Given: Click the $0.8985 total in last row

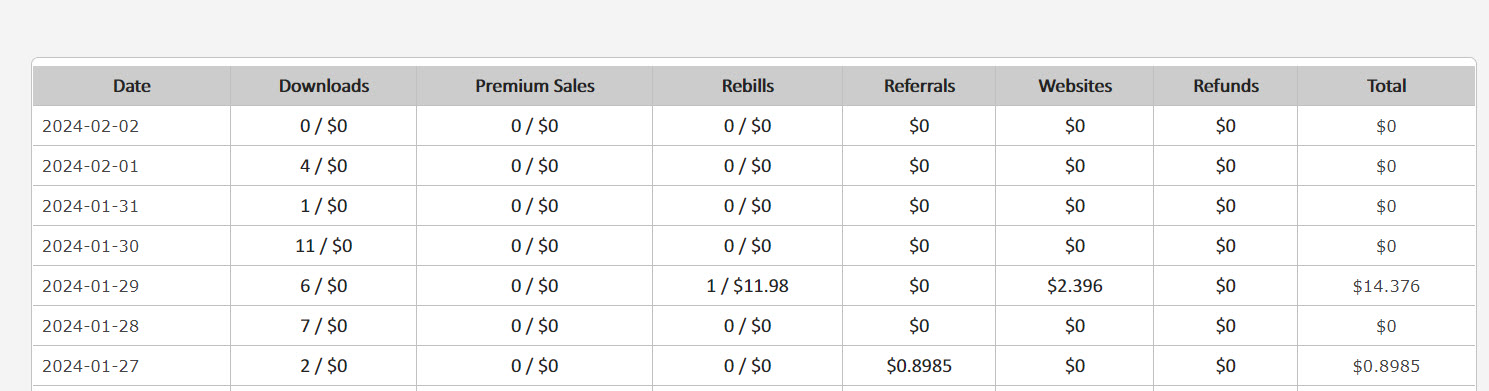Looking at the screenshot, I should 1386,366.
